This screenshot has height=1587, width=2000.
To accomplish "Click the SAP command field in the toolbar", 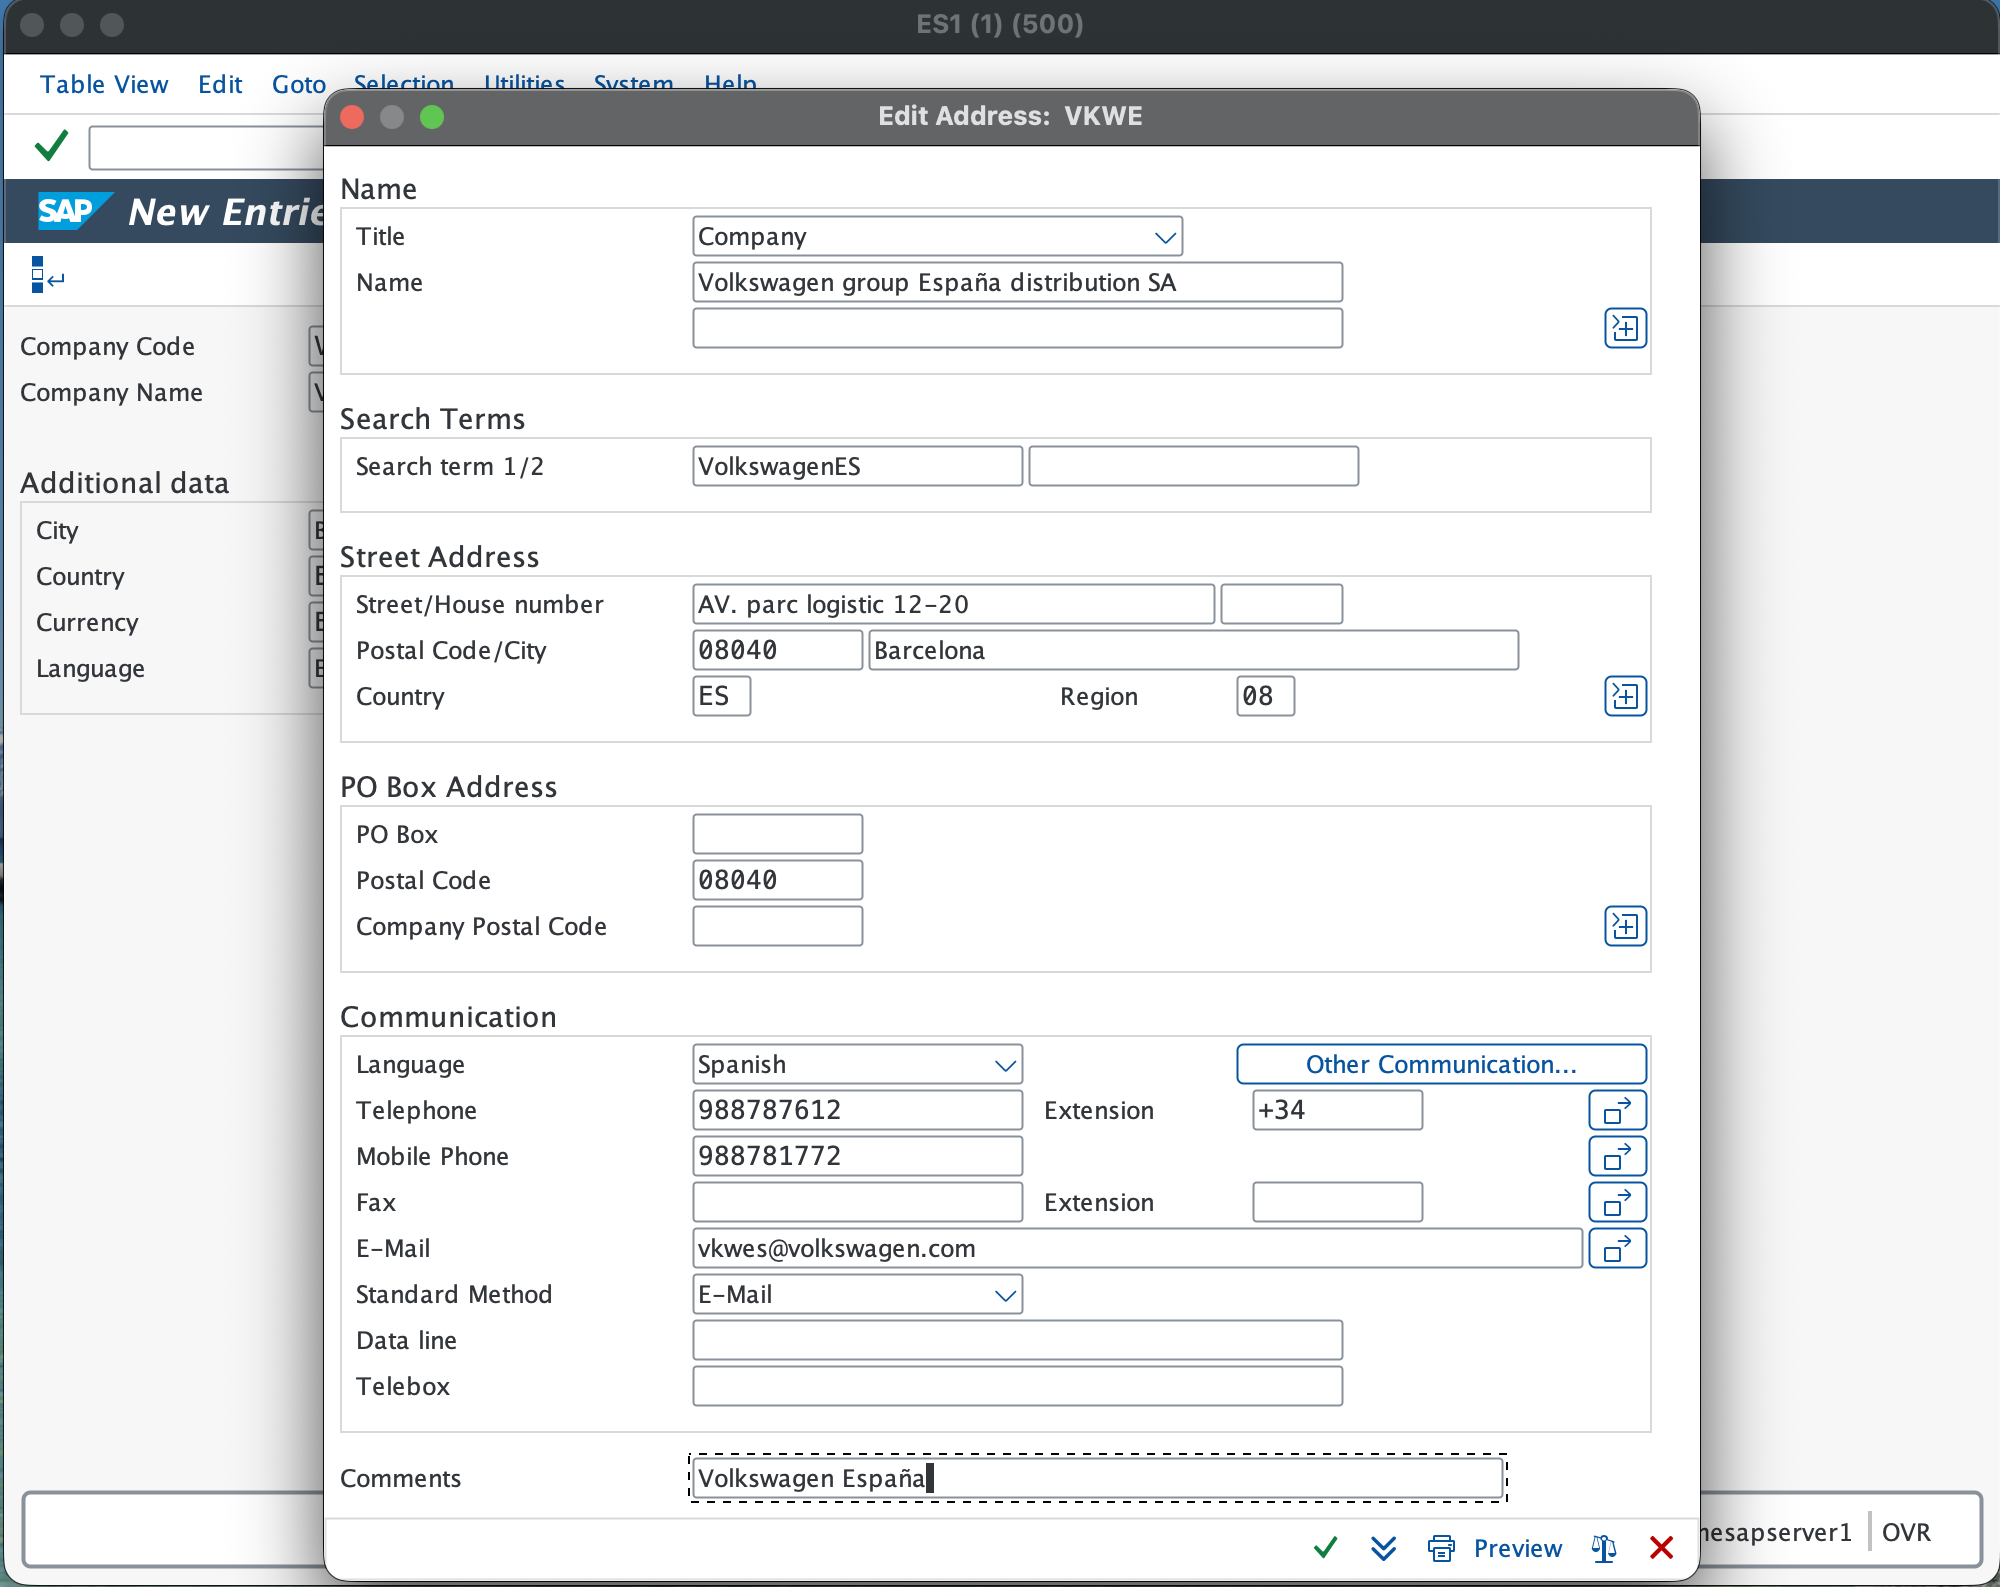I will [x=206, y=147].
